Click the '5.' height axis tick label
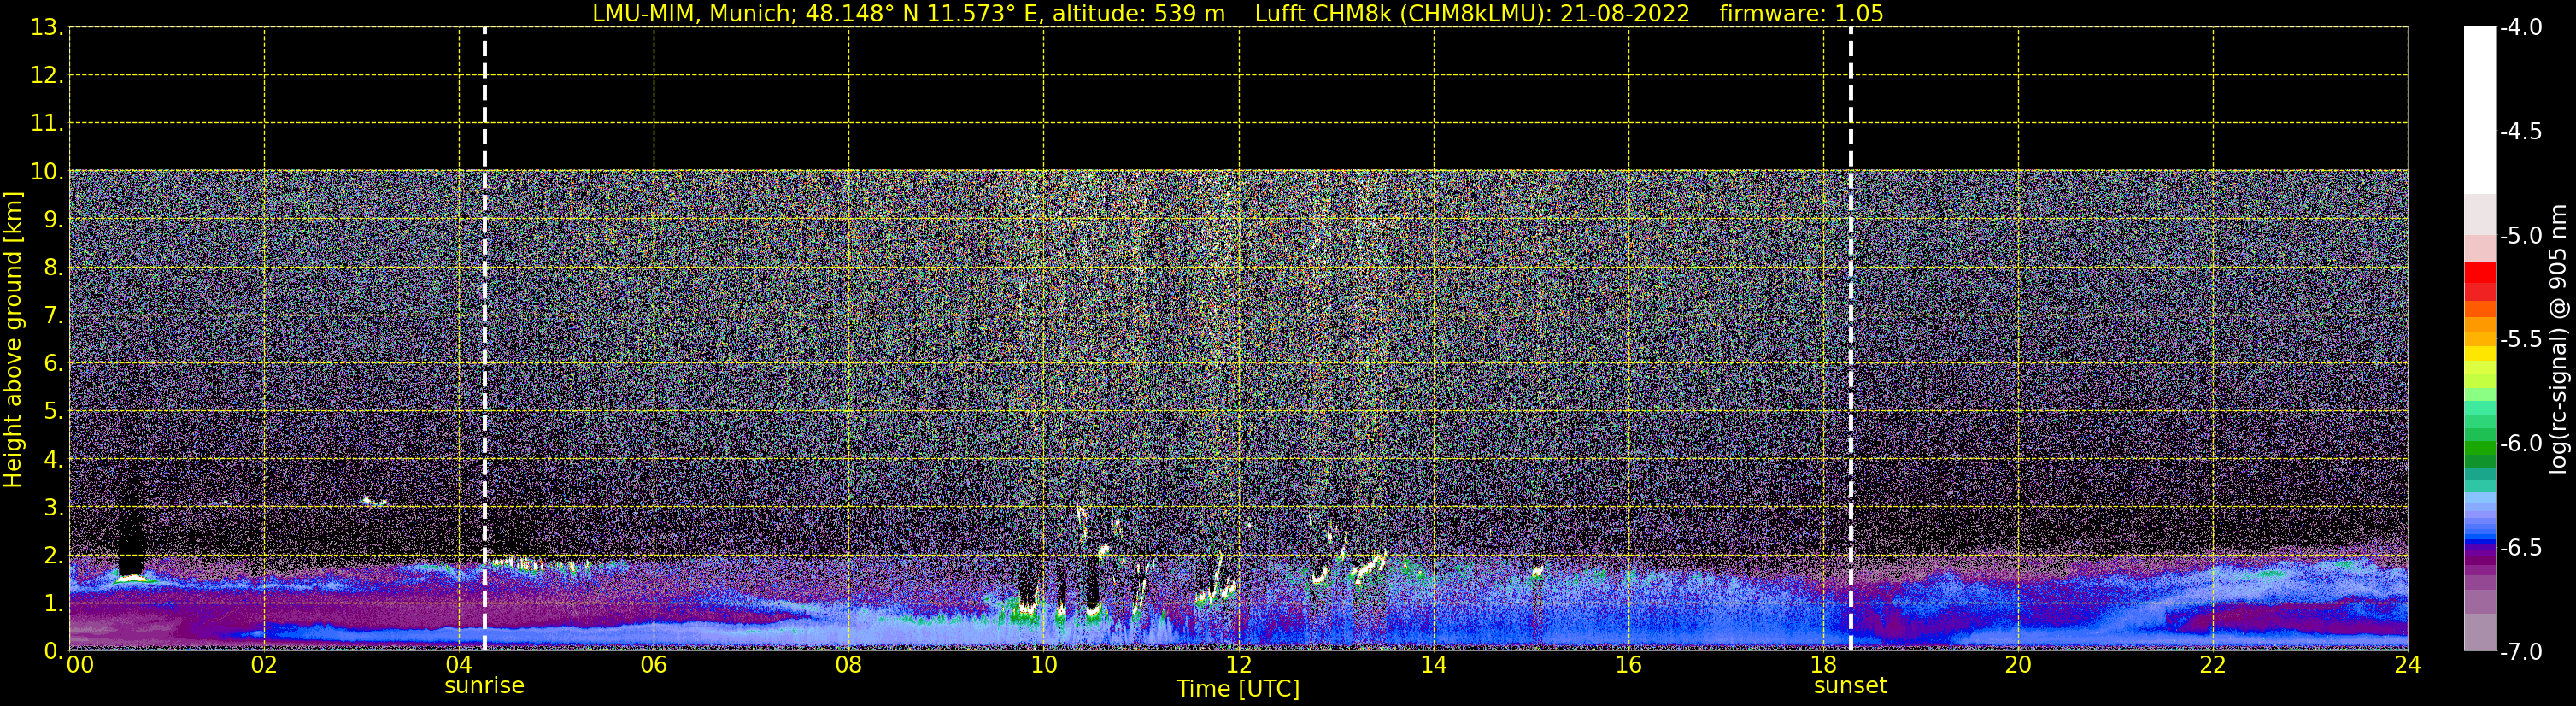The height and width of the screenshot is (706, 2576). click(x=53, y=412)
